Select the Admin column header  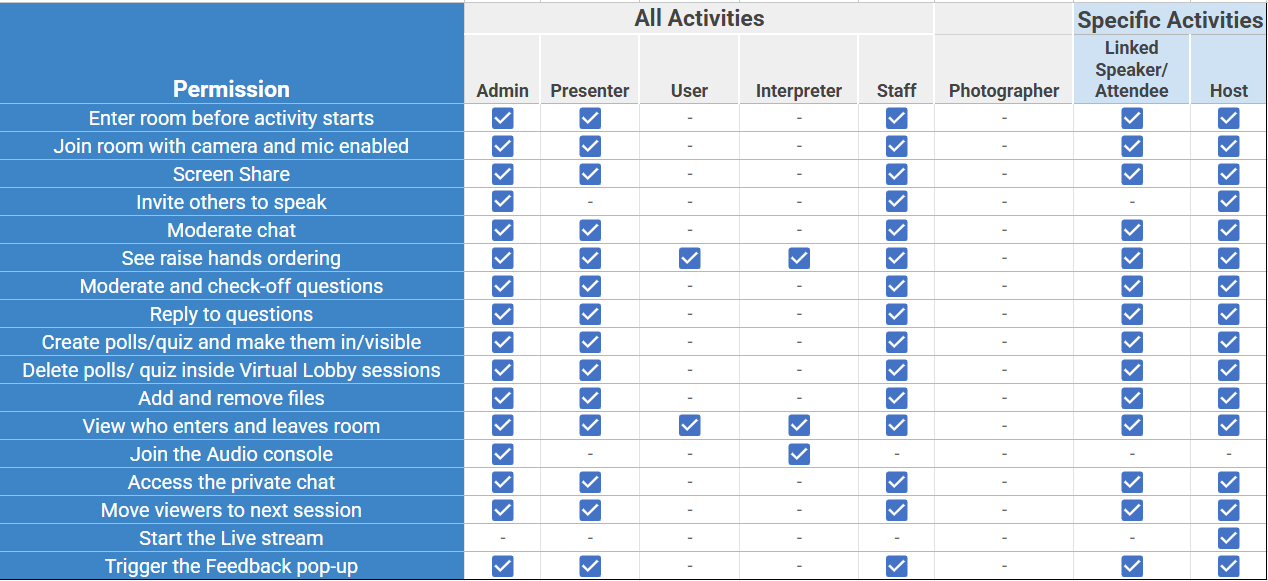pyautogui.click(x=502, y=91)
